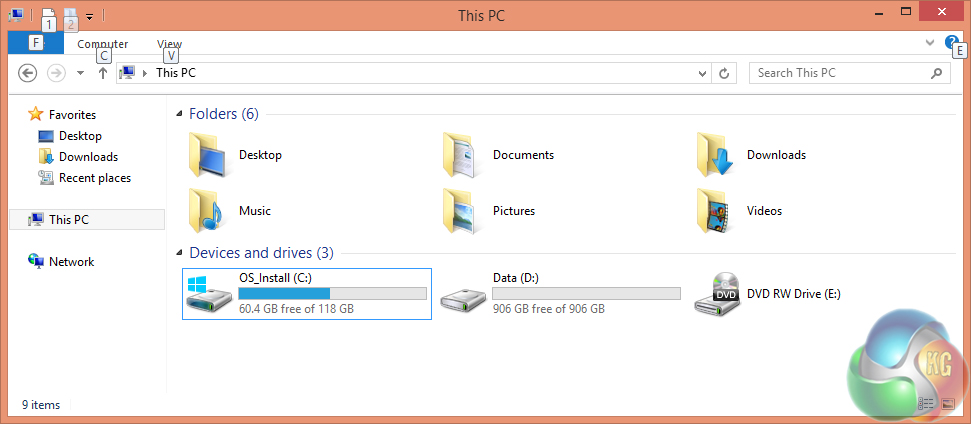Go up one folder level
This screenshot has height=424, width=971.
[x=102, y=73]
